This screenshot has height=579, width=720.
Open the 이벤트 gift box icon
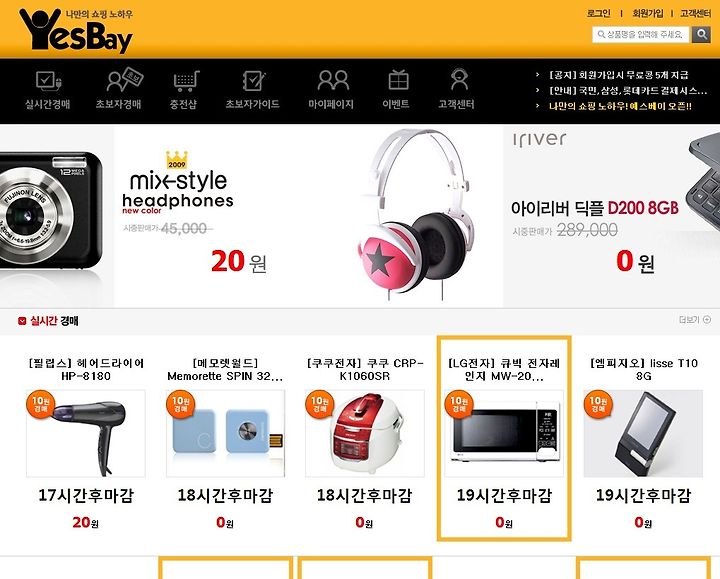click(x=398, y=80)
